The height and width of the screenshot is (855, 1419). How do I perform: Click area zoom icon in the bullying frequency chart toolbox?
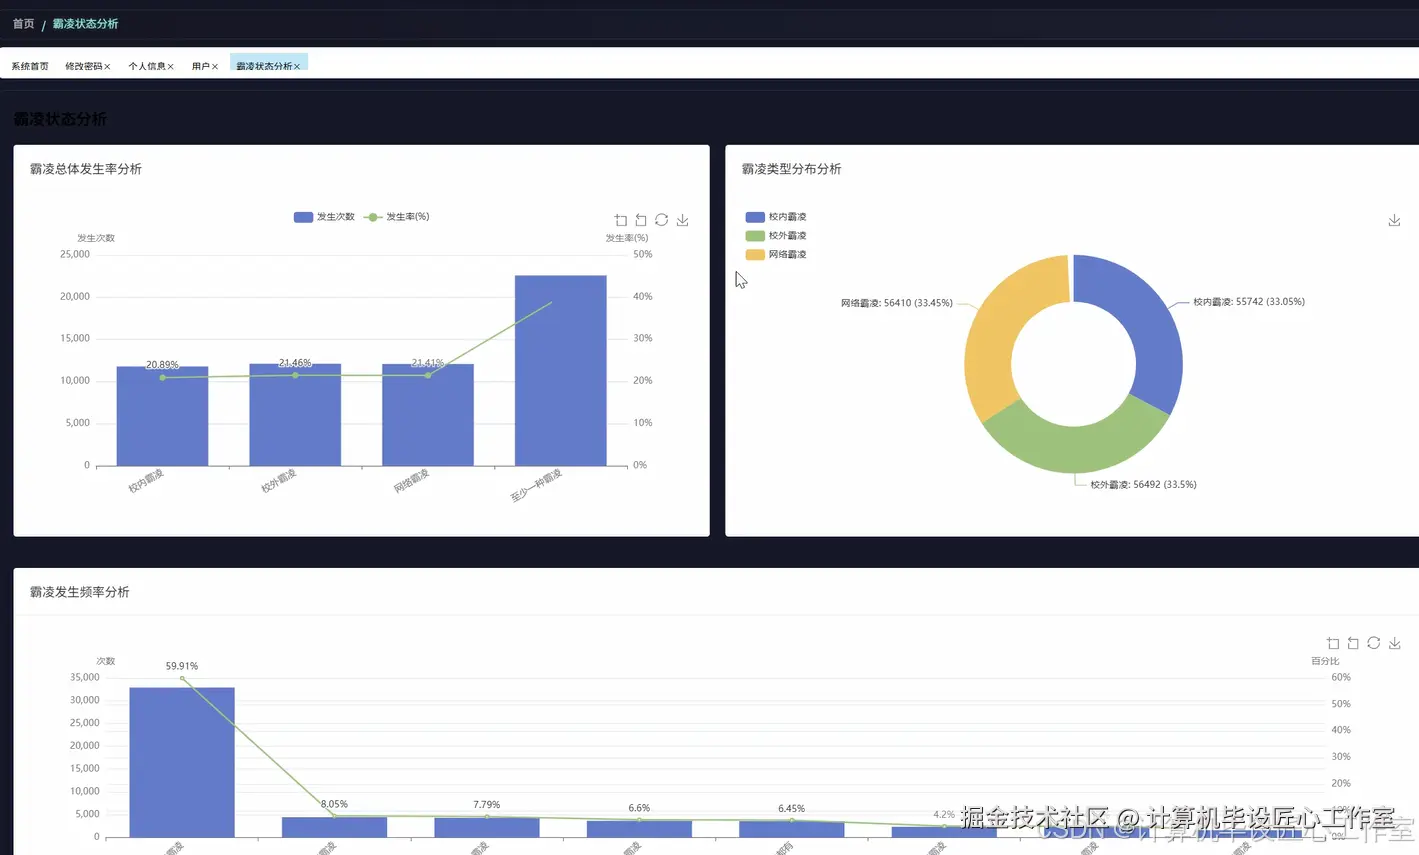click(x=1333, y=643)
